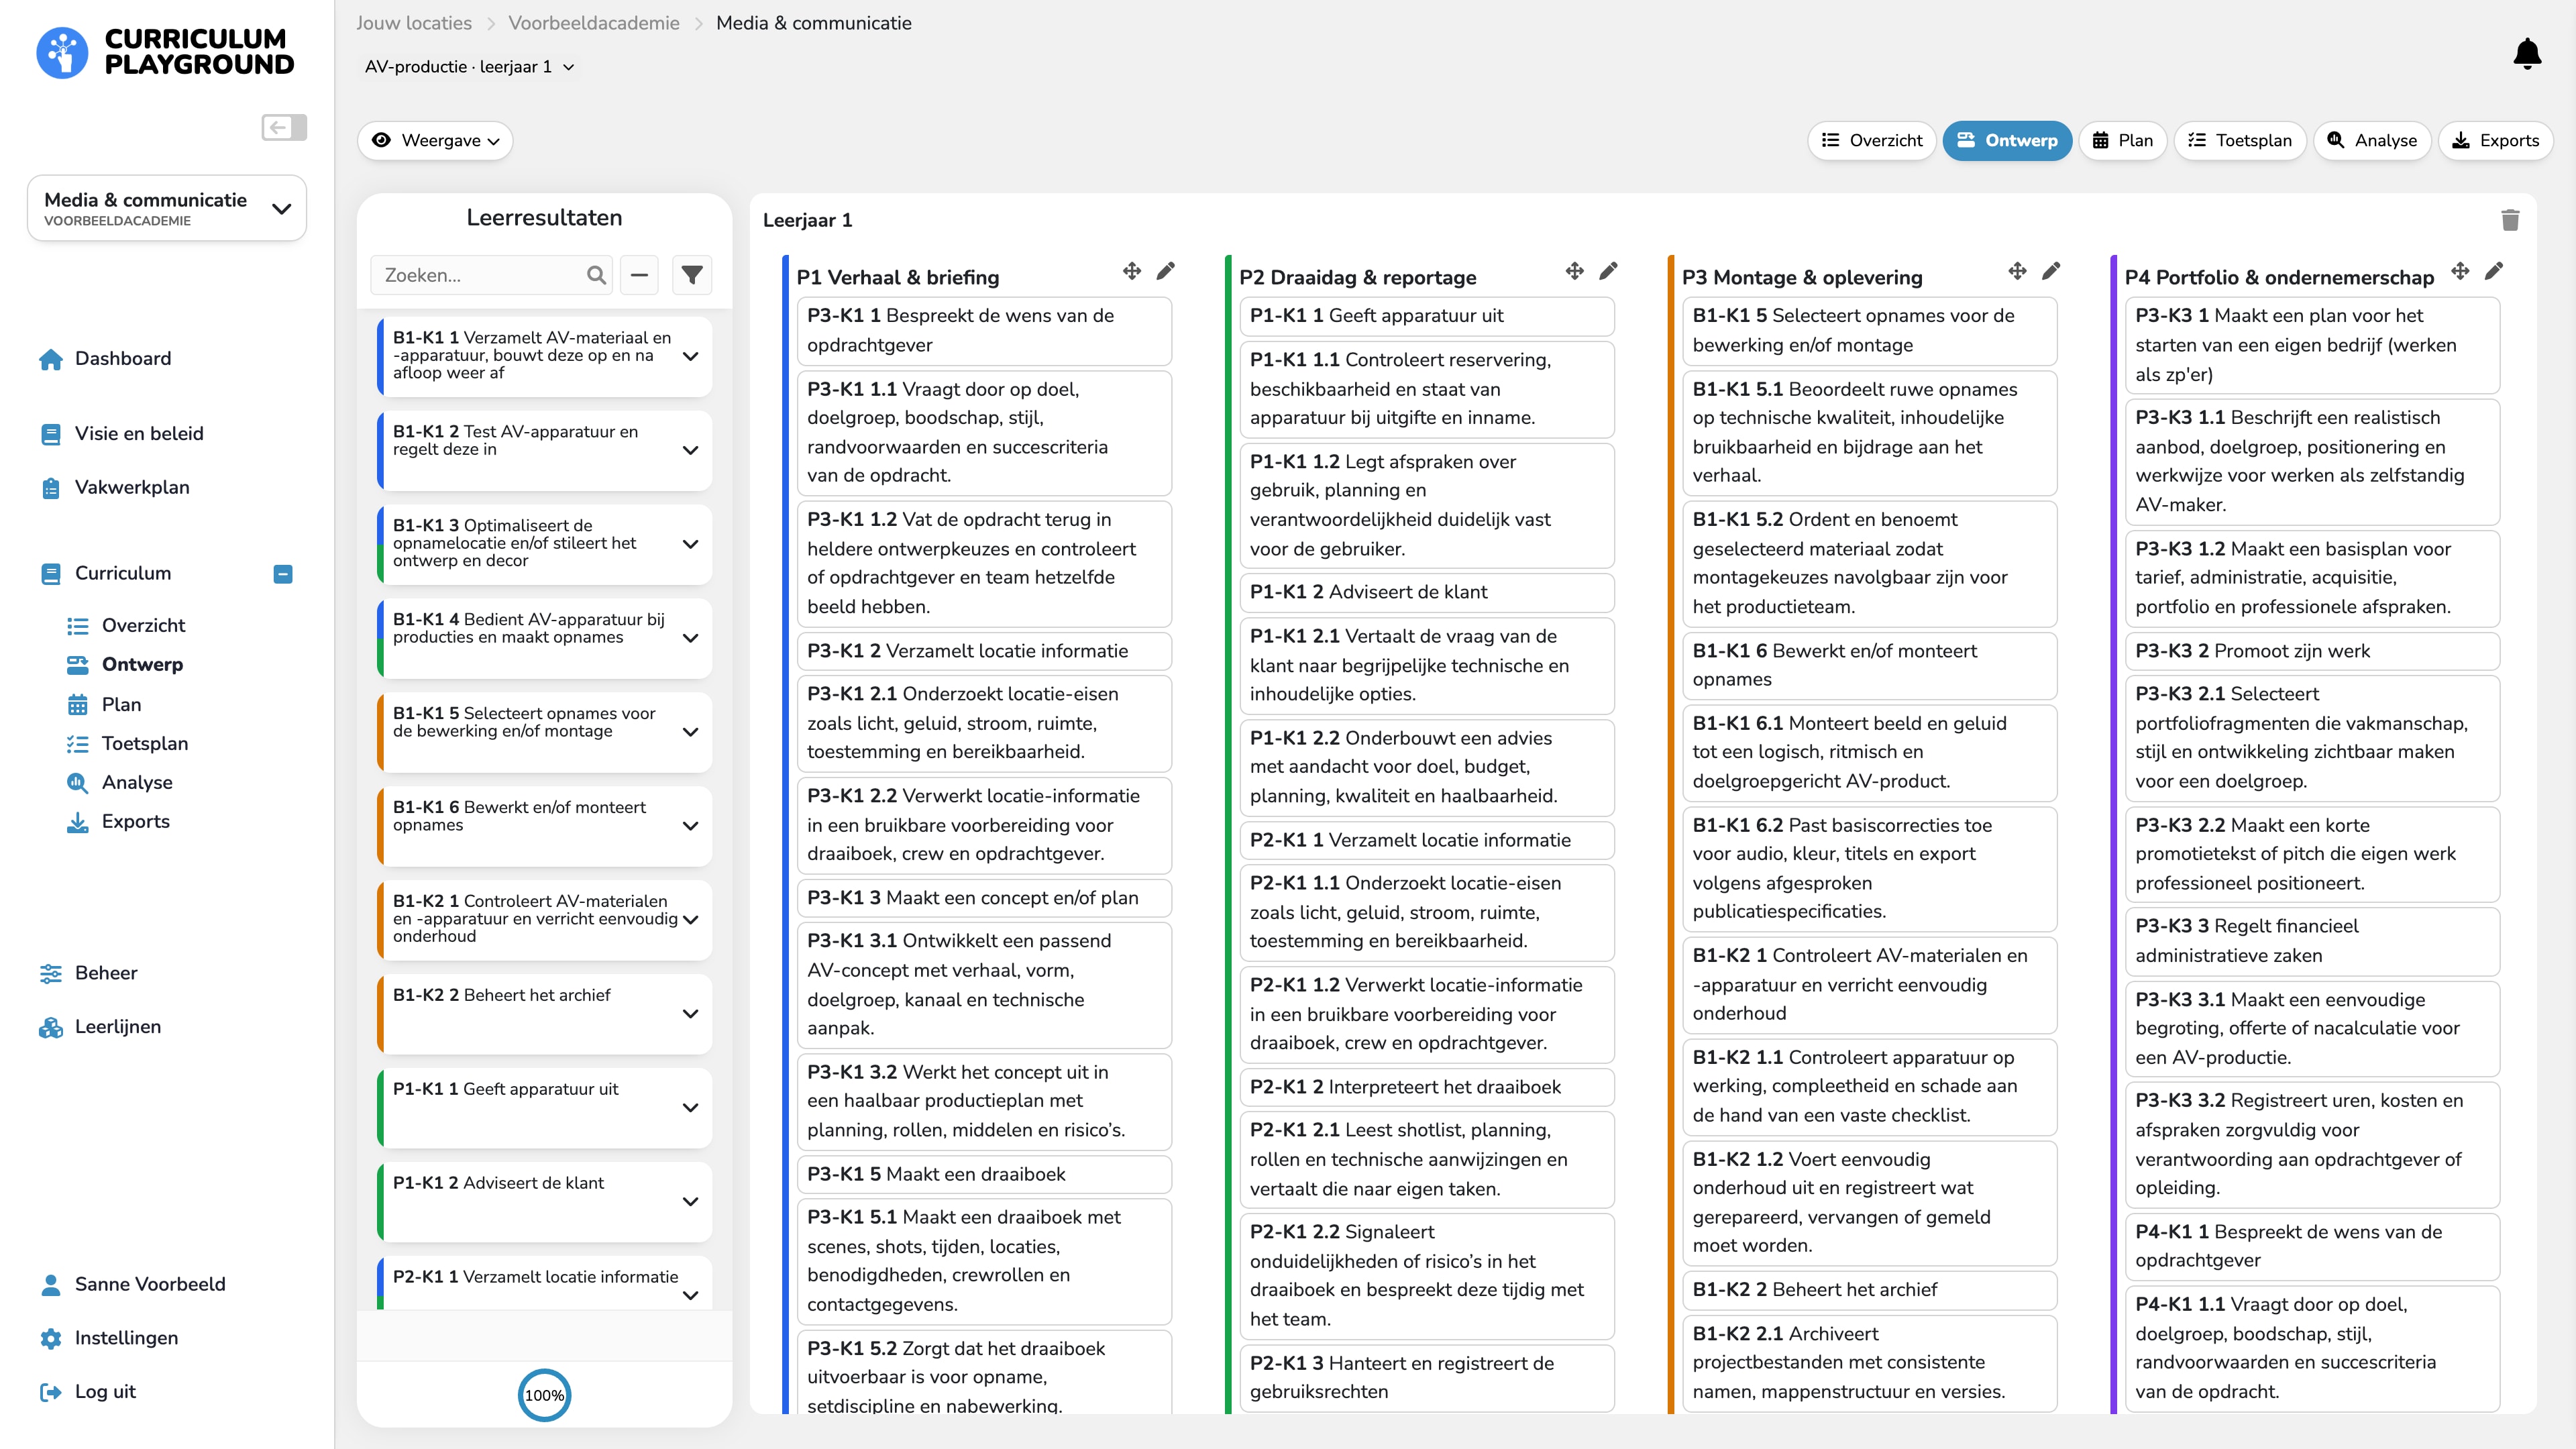Image resolution: width=2576 pixels, height=1449 pixels.
Task: Open the filter for Leerresultaten
Action: pos(692,275)
